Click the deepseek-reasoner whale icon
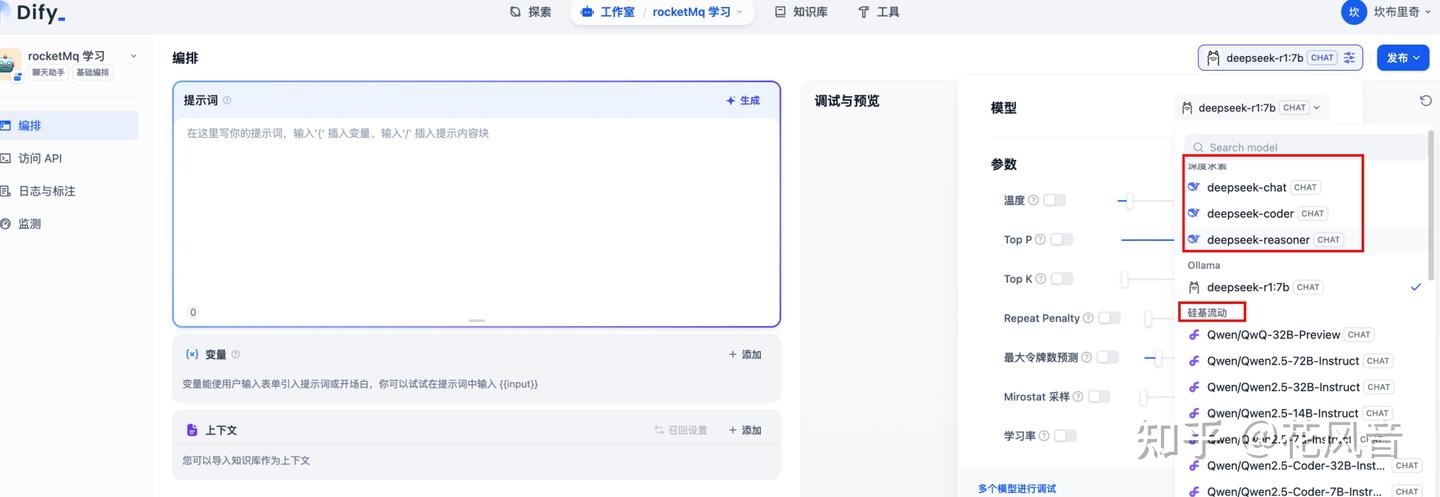 [x=1193, y=239]
